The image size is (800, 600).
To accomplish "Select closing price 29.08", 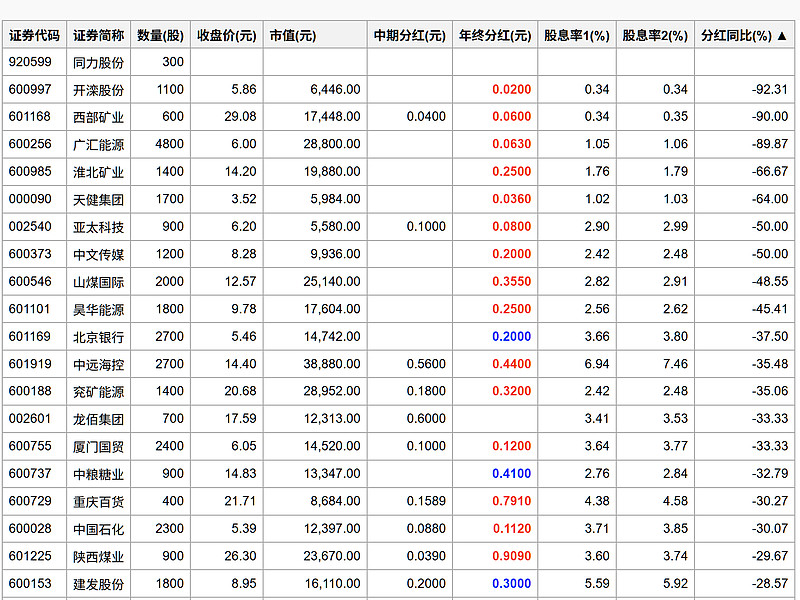I will coord(240,116).
